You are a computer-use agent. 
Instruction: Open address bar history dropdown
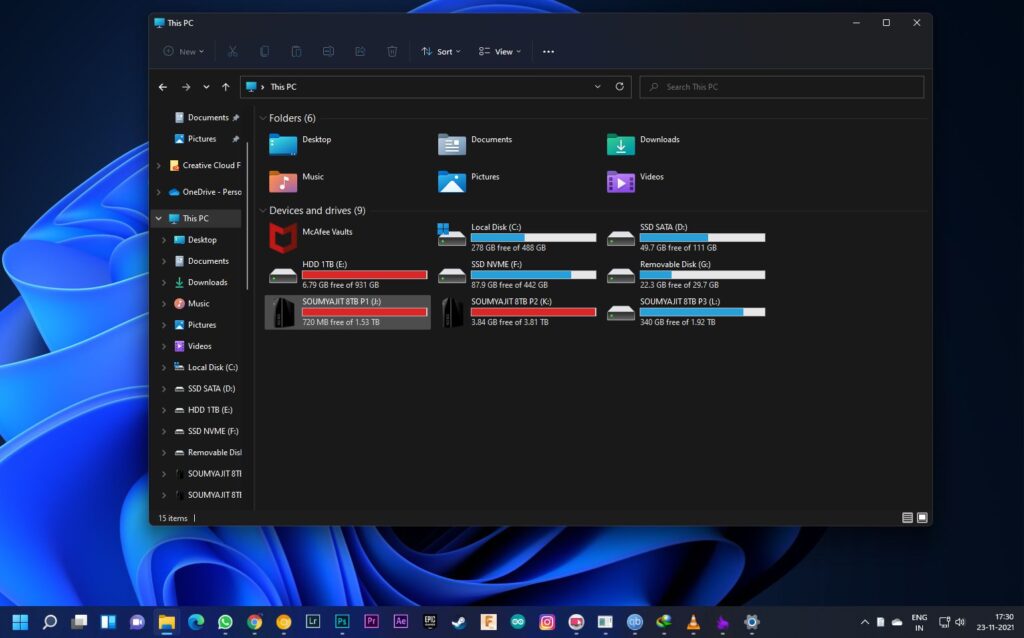[x=597, y=86]
